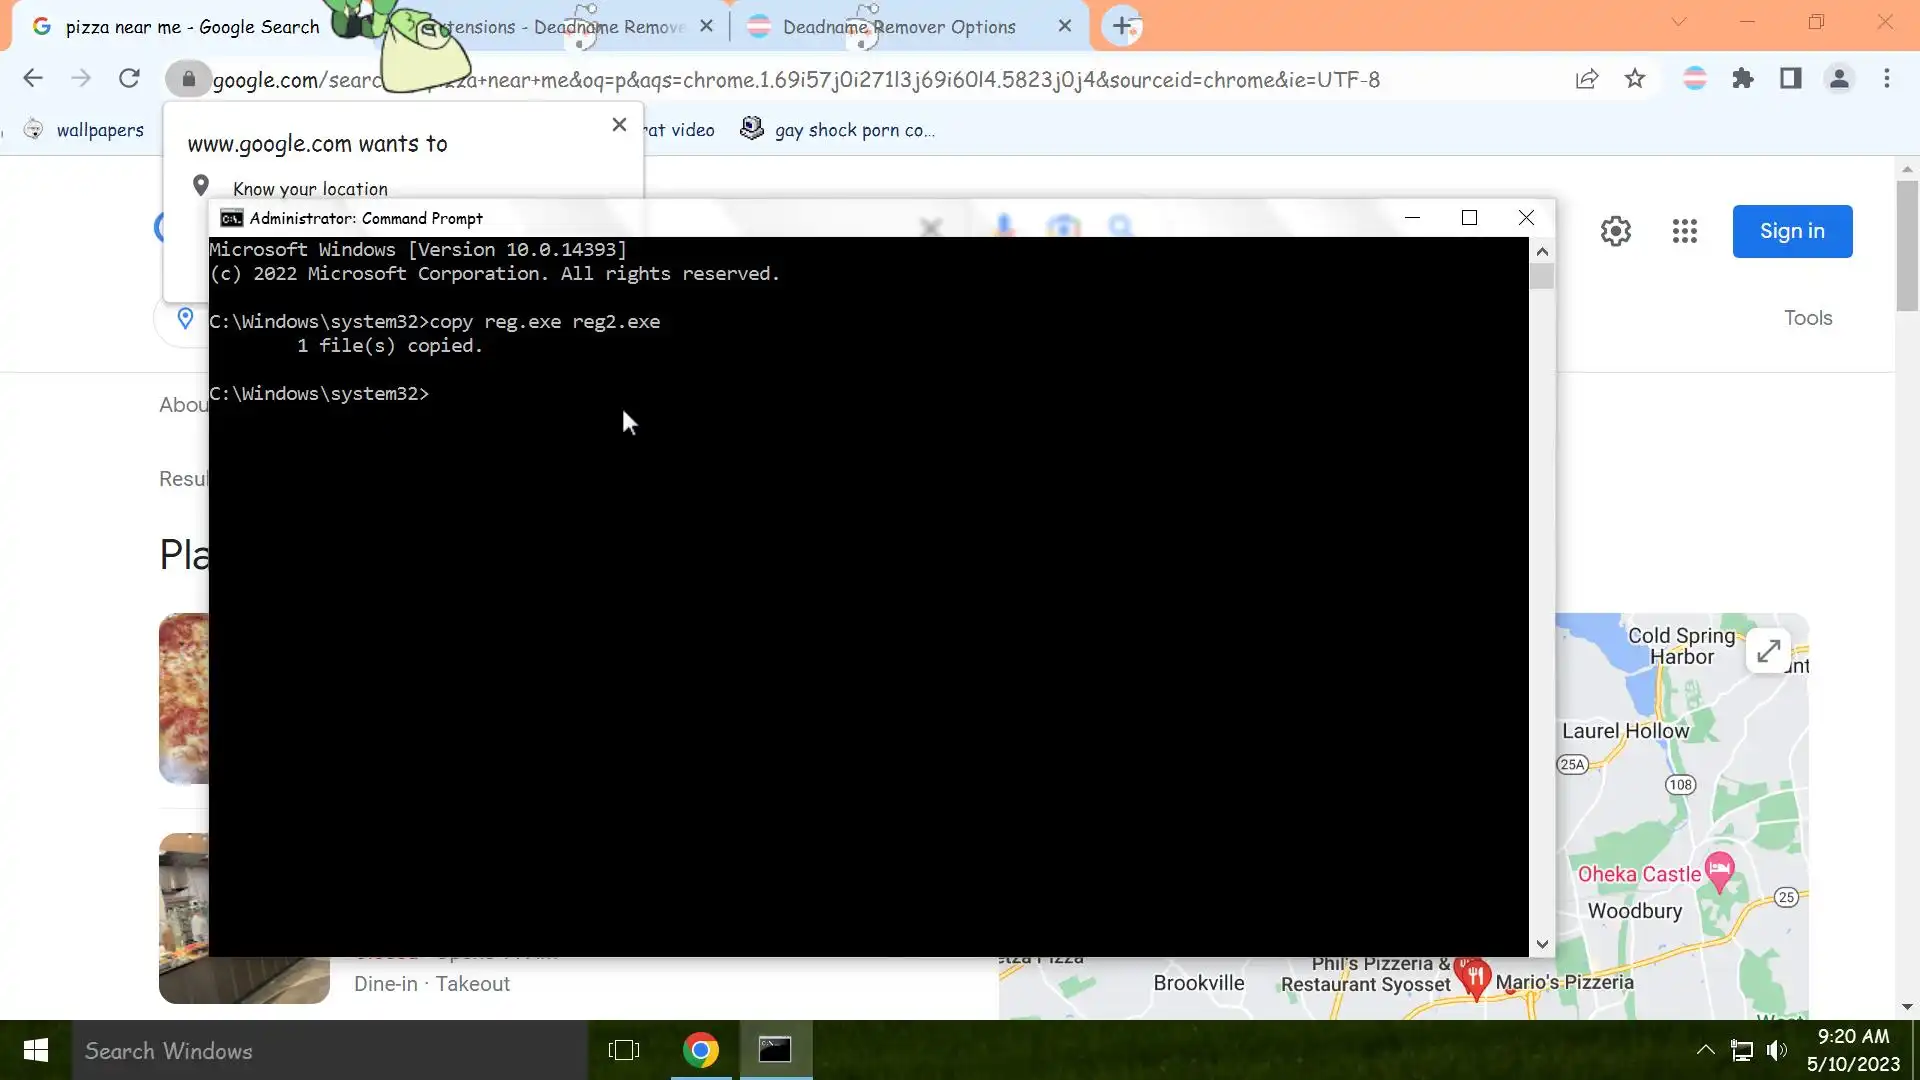Click the Sign in button
The image size is (1920, 1080).
1791,231
